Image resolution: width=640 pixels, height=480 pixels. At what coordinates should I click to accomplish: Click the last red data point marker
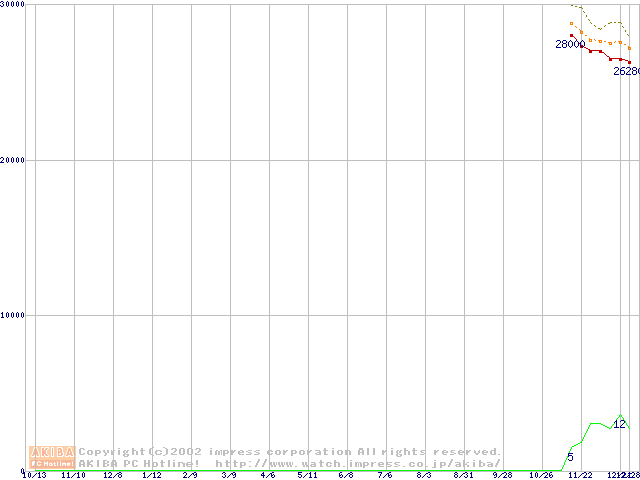(629, 63)
